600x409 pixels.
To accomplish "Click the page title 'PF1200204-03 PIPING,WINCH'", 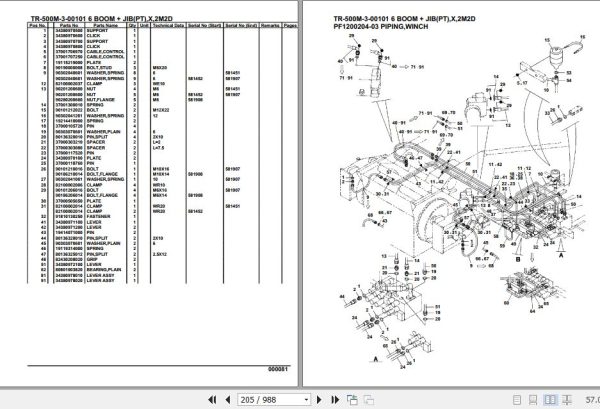I will 381,26.
